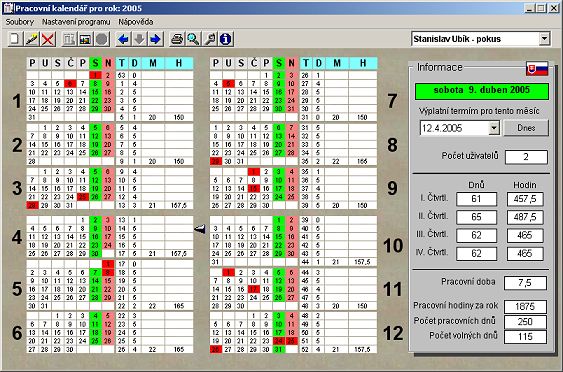Open the Nápověda menu
The image size is (563, 372).
coord(136,22)
